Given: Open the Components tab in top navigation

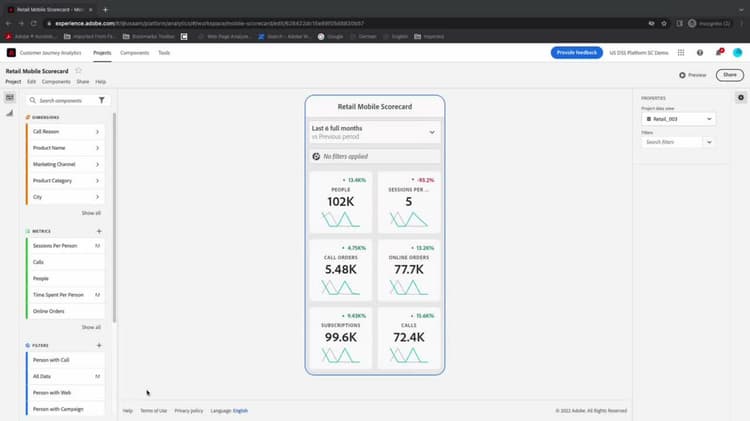Looking at the screenshot, I should tap(134, 53).
